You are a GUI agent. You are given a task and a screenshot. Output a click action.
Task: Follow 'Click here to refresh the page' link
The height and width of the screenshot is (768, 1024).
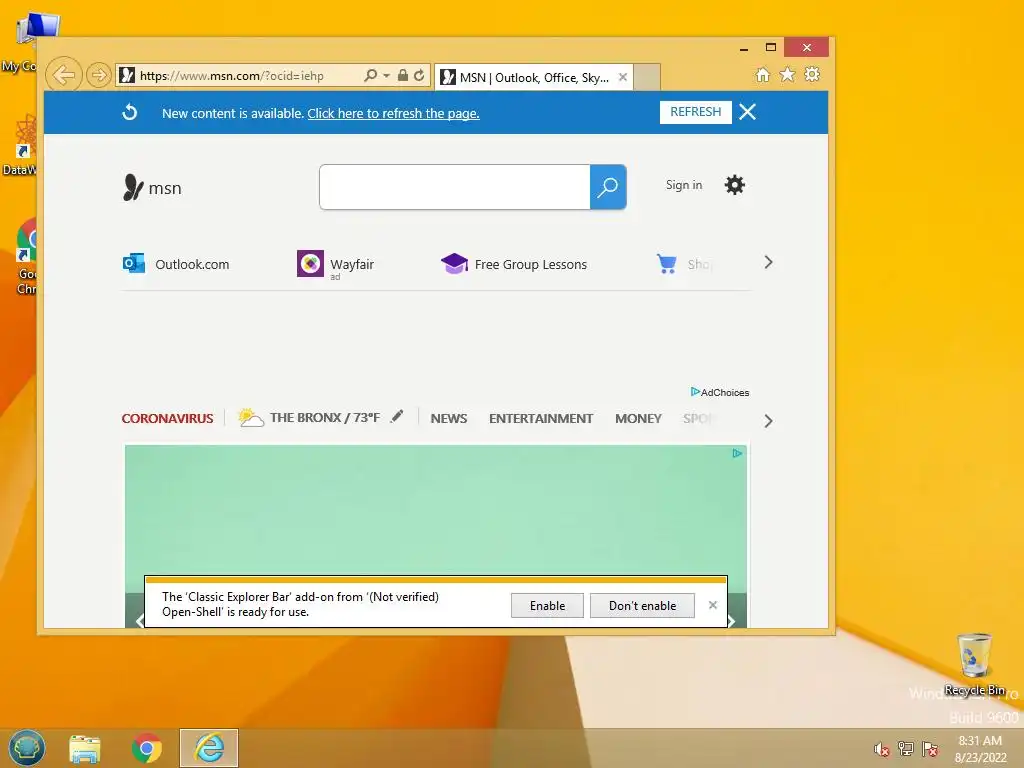(x=393, y=113)
